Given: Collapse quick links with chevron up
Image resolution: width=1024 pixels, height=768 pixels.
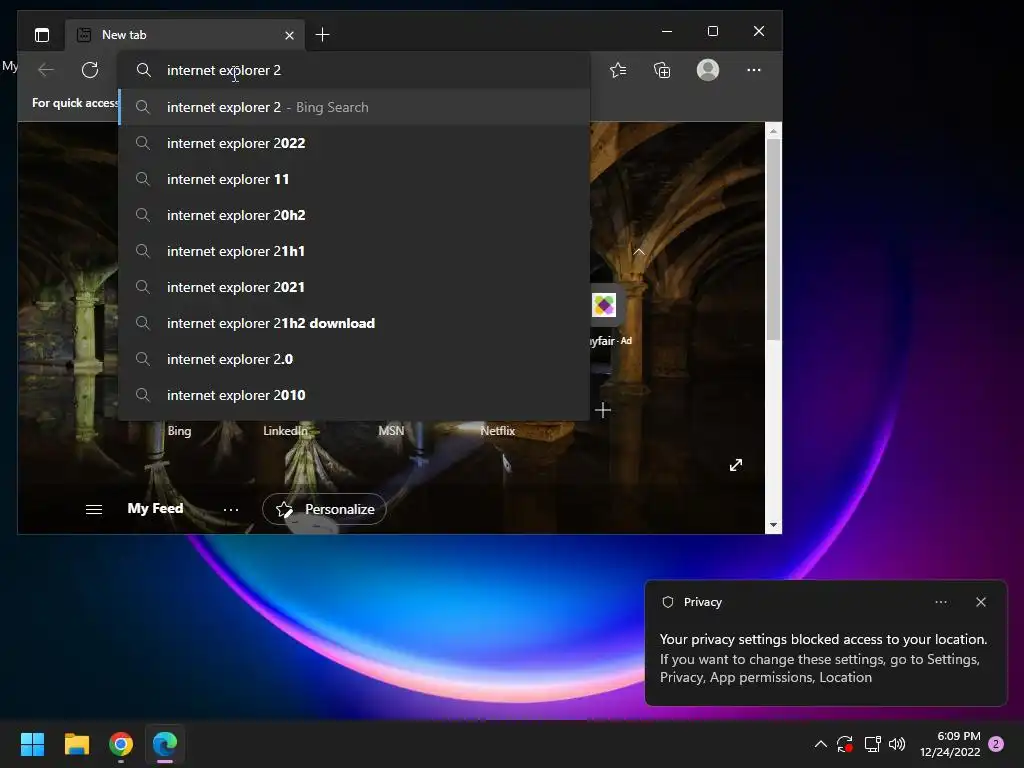Looking at the screenshot, I should (x=639, y=251).
